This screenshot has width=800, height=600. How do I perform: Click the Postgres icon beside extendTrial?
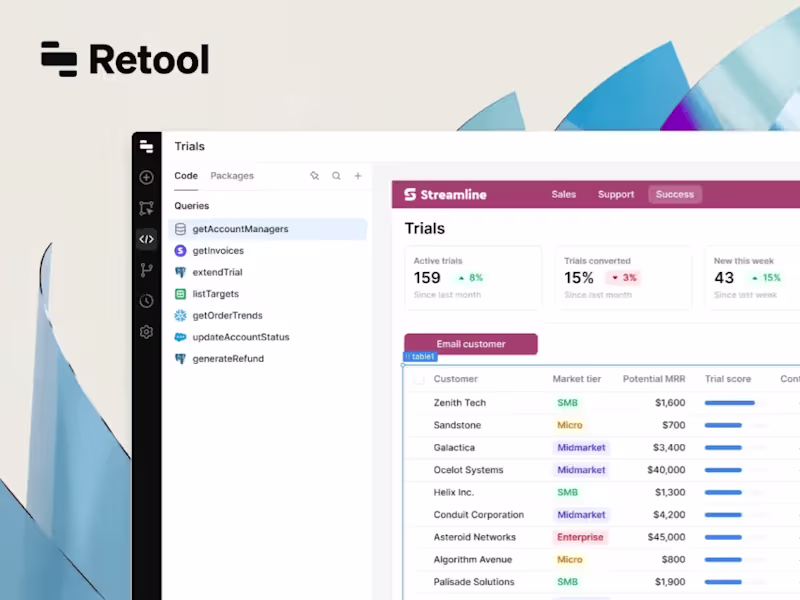[180, 272]
